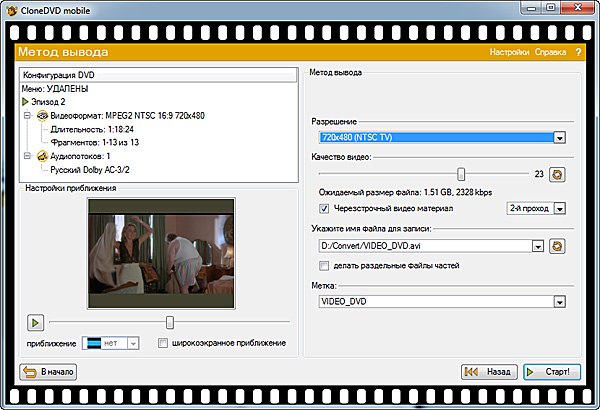Viewport: 600px width, 410px height.
Task: Click the question mark help icon
Action: pyautogui.click(x=578, y=51)
